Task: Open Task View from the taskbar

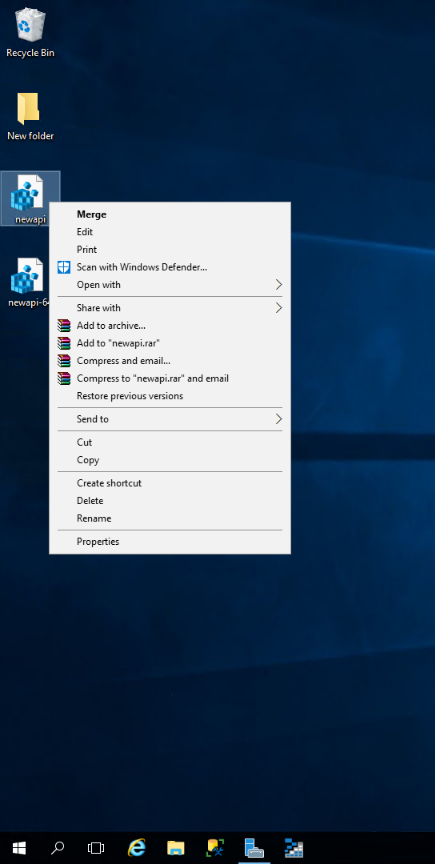Action: click(x=96, y=847)
